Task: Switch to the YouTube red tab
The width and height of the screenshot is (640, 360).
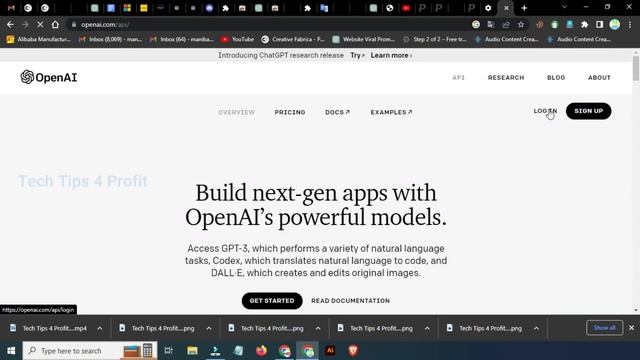Action: click(x=406, y=8)
